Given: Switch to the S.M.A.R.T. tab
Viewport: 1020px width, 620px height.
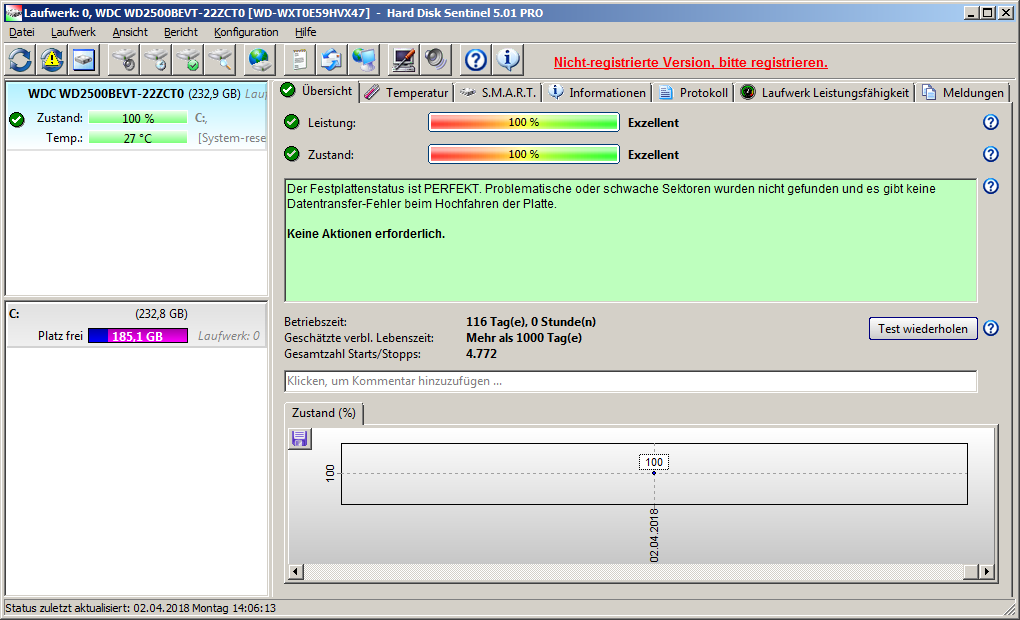Looking at the screenshot, I should [498, 92].
